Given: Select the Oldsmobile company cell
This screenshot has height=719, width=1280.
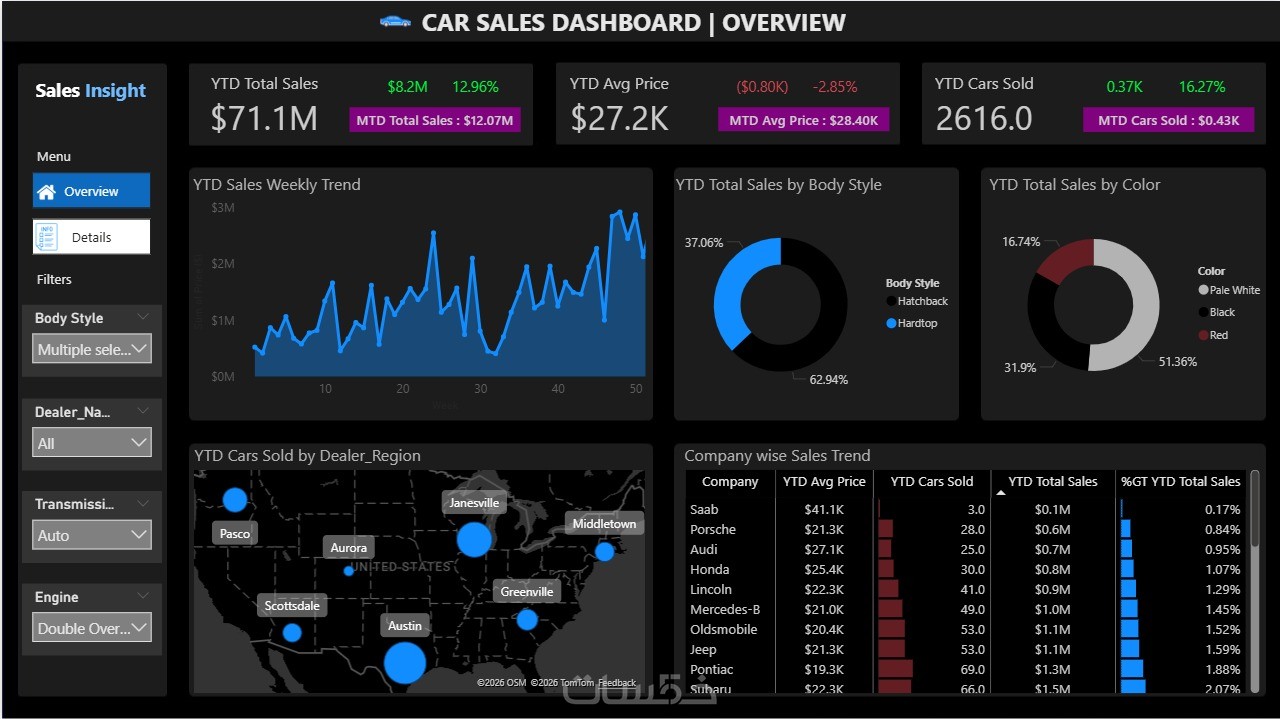Looking at the screenshot, I should tap(723, 629).
